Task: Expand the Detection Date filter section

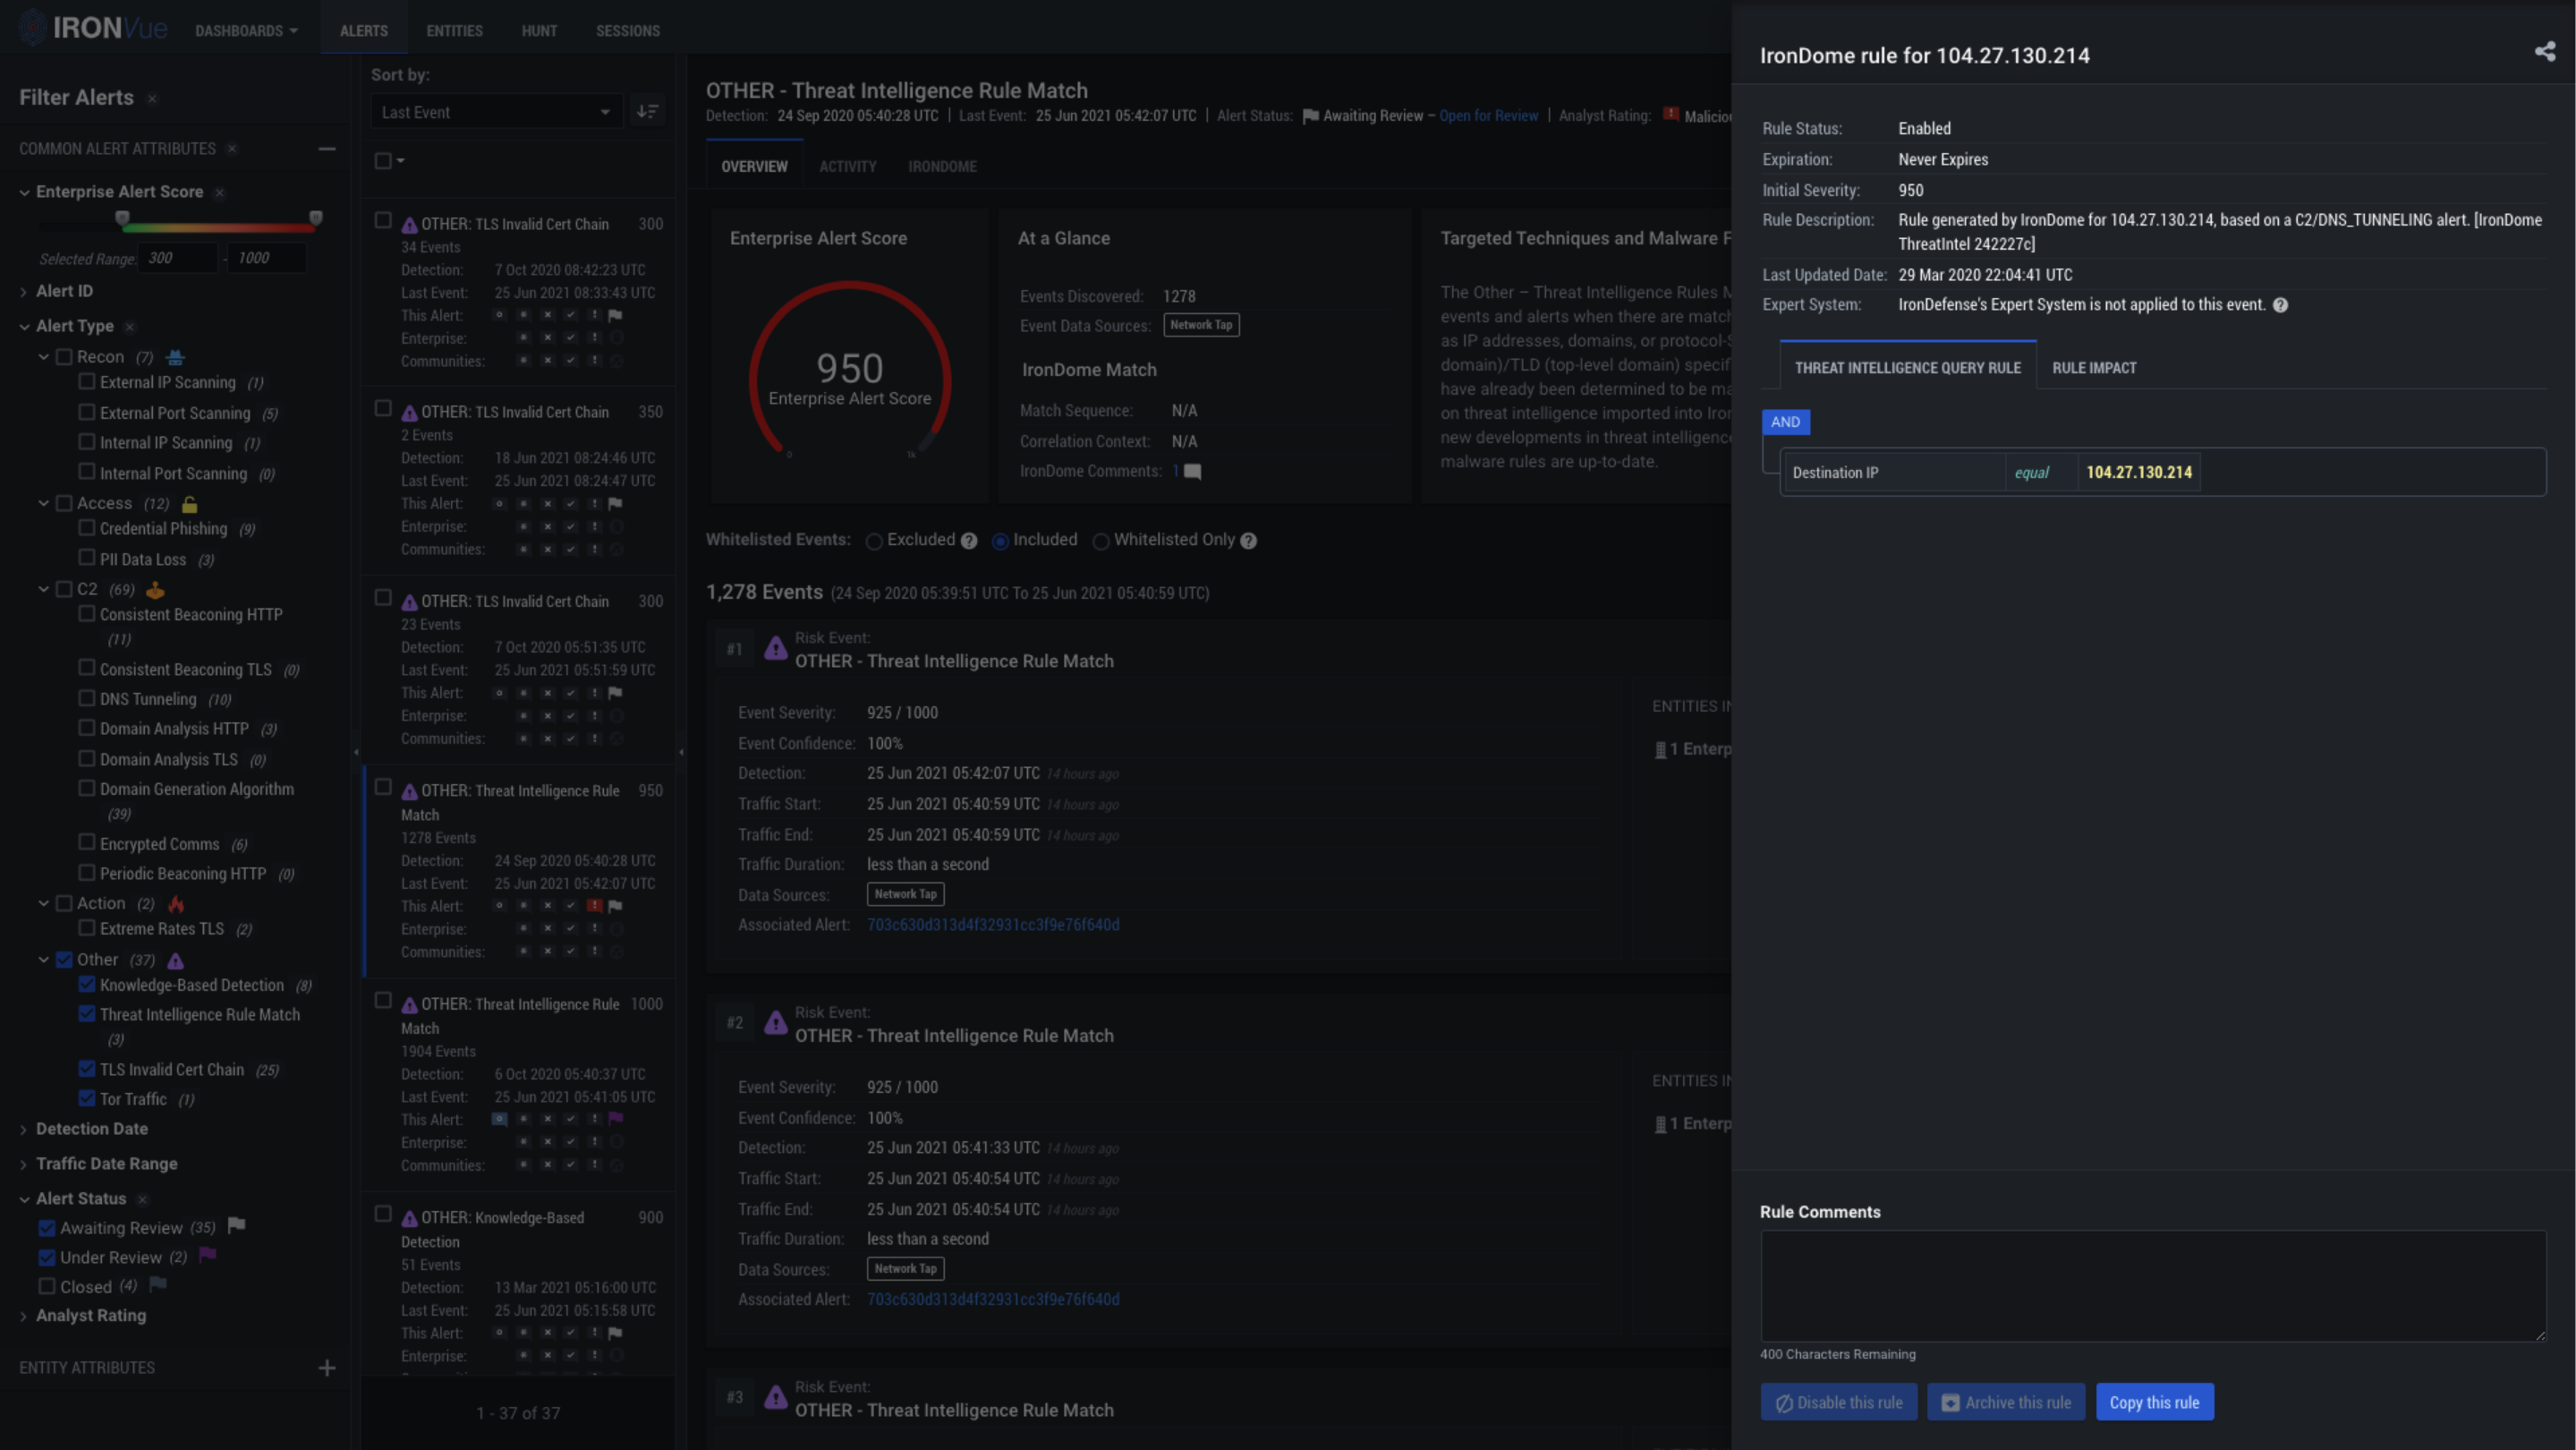Action: coord(91,1129)
